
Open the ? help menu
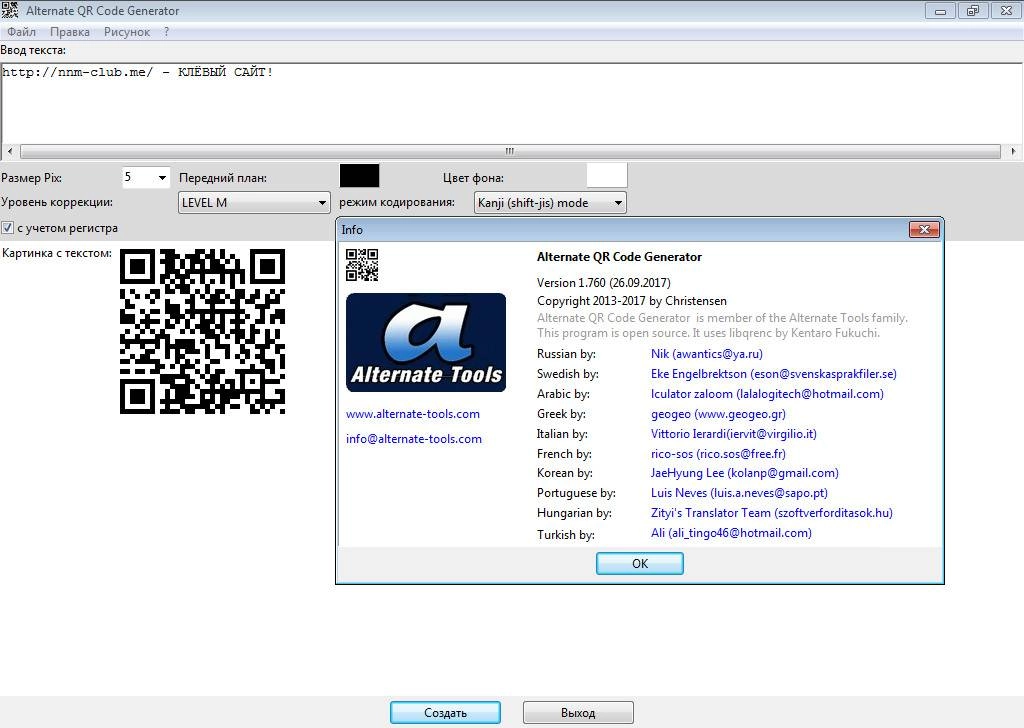tap(167, 32)
